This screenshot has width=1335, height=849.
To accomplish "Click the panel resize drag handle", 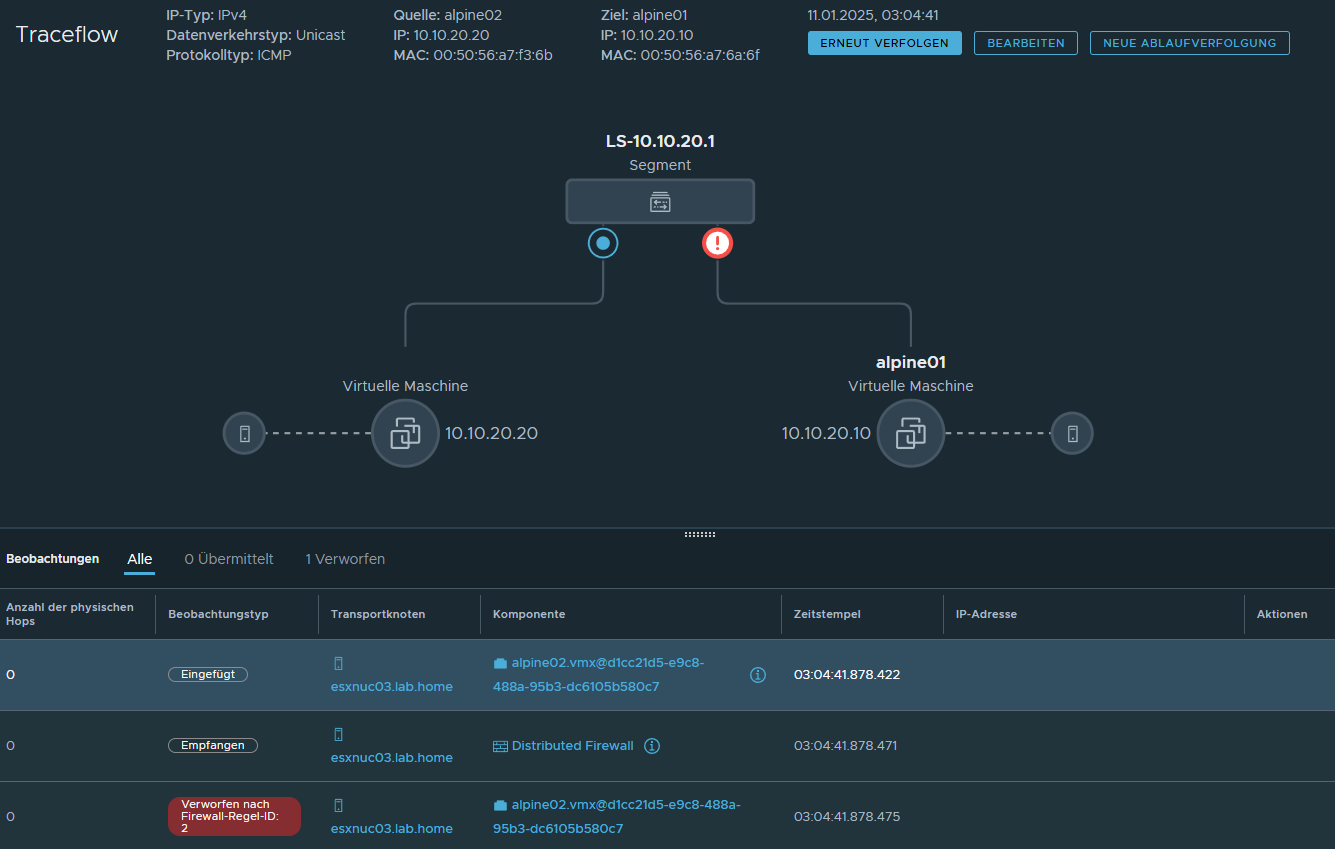I will 699,534.
